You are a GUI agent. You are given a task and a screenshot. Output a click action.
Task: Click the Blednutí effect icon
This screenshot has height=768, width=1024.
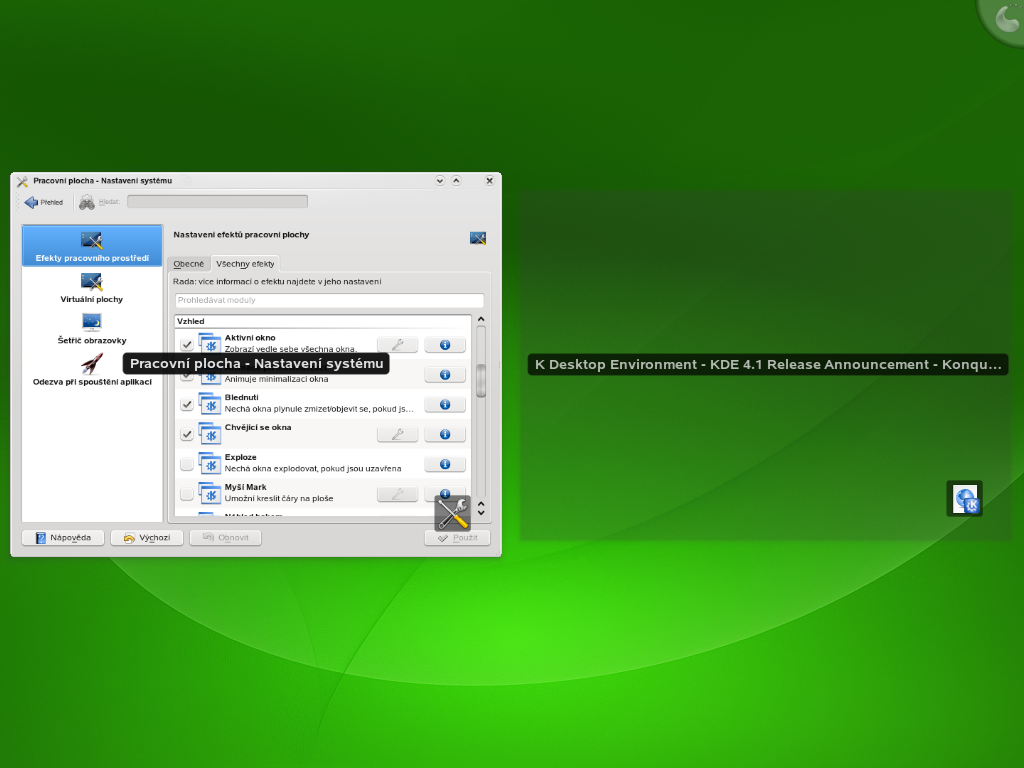pyautogui.click(x=210, y=404)
